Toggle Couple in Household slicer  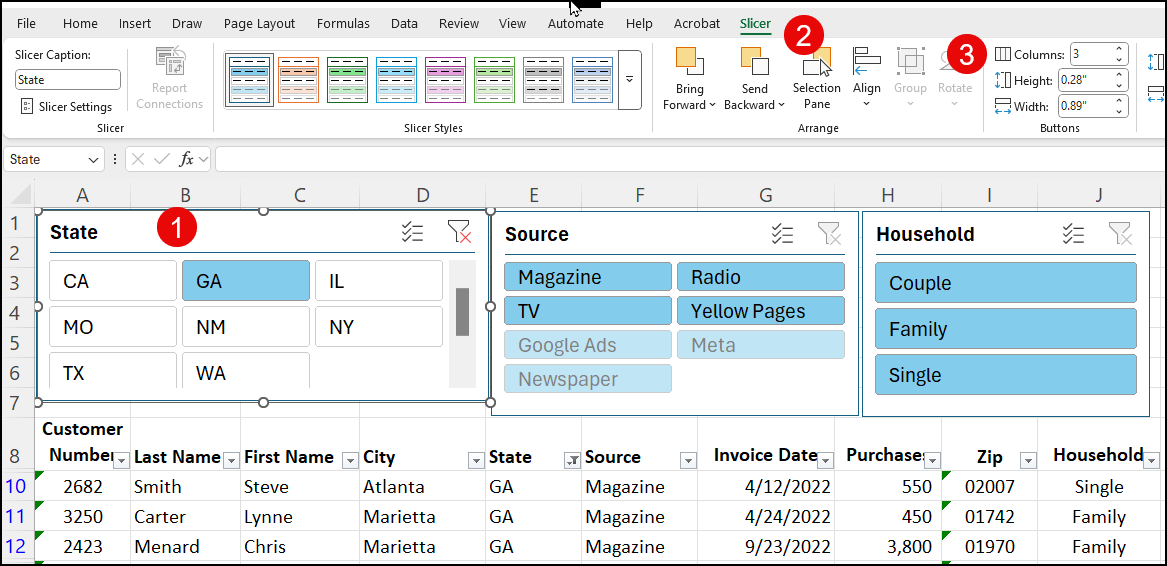click(x=1005, y=283)
